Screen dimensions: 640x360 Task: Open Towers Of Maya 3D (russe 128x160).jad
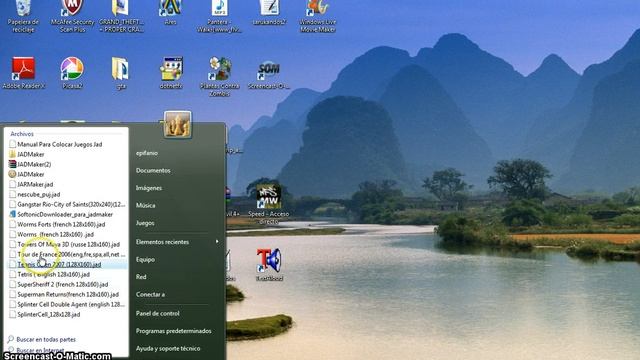(69, 244)
